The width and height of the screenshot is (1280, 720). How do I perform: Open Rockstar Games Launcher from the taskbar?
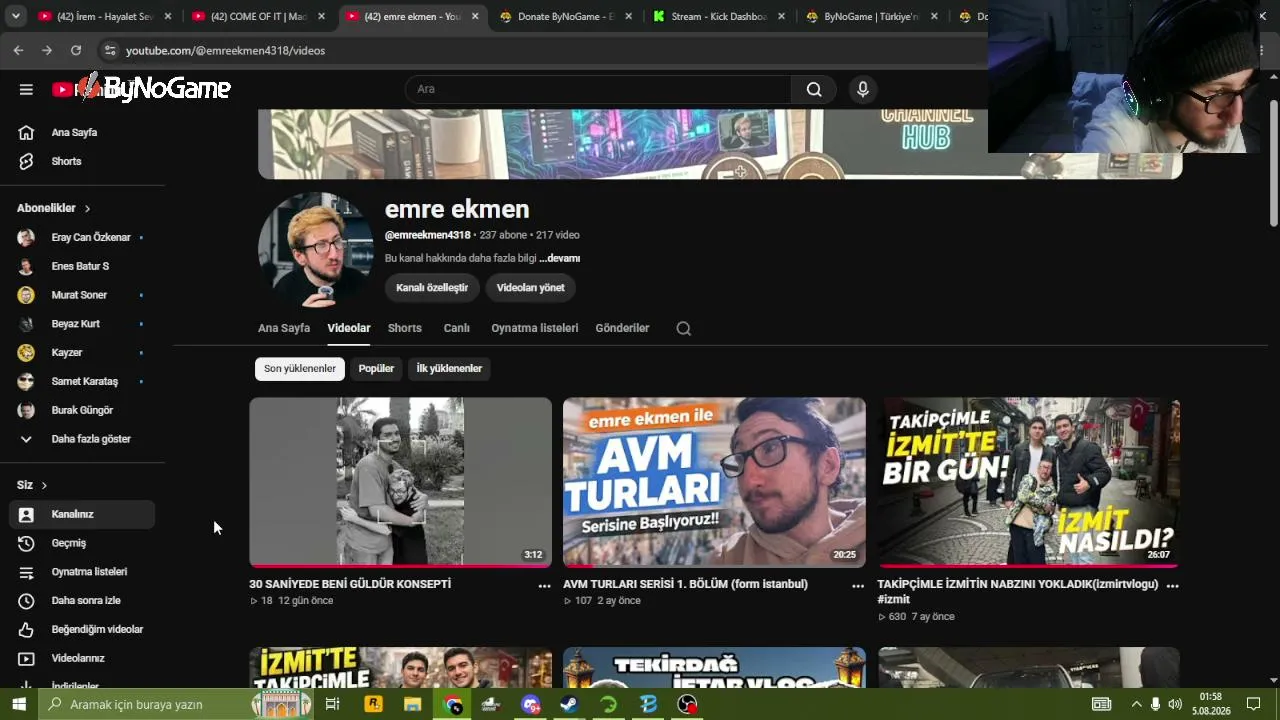(x=374, y=704)
